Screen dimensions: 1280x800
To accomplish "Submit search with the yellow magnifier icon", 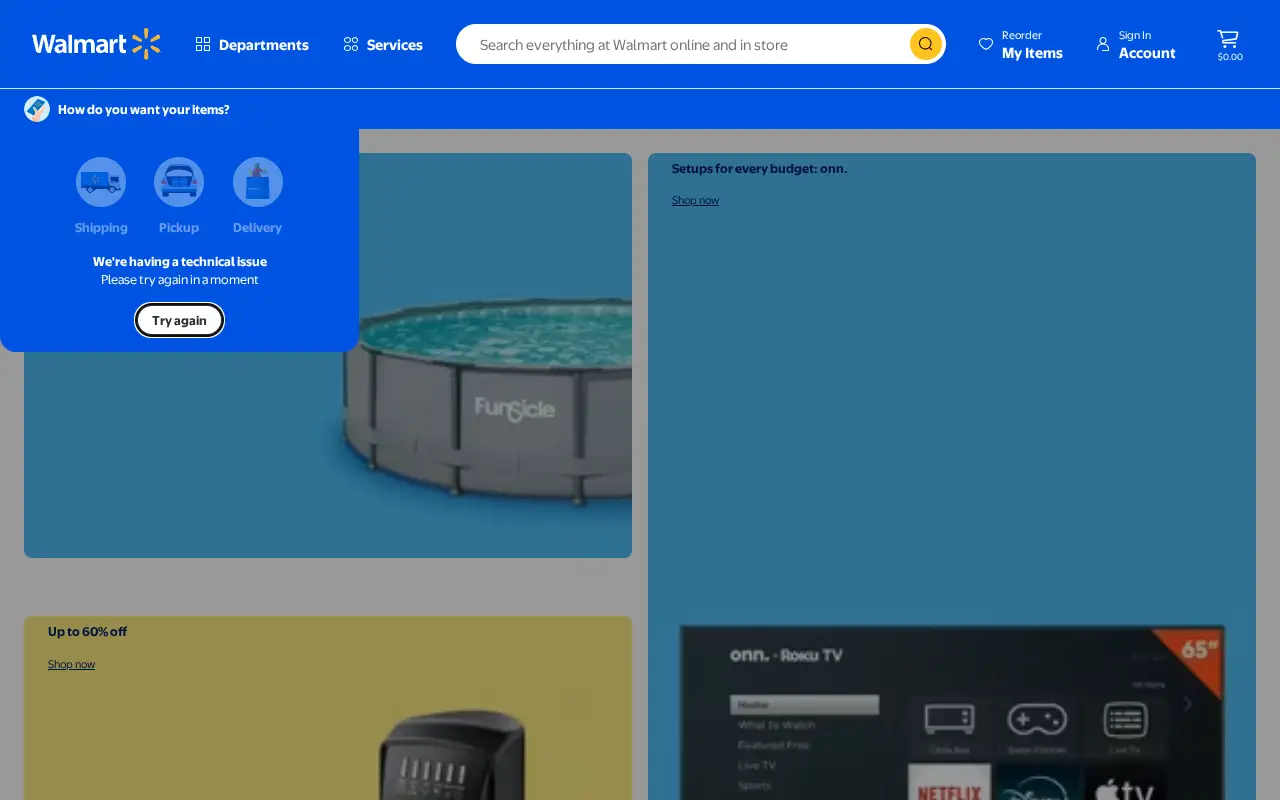I will click(x=925, y=44).
